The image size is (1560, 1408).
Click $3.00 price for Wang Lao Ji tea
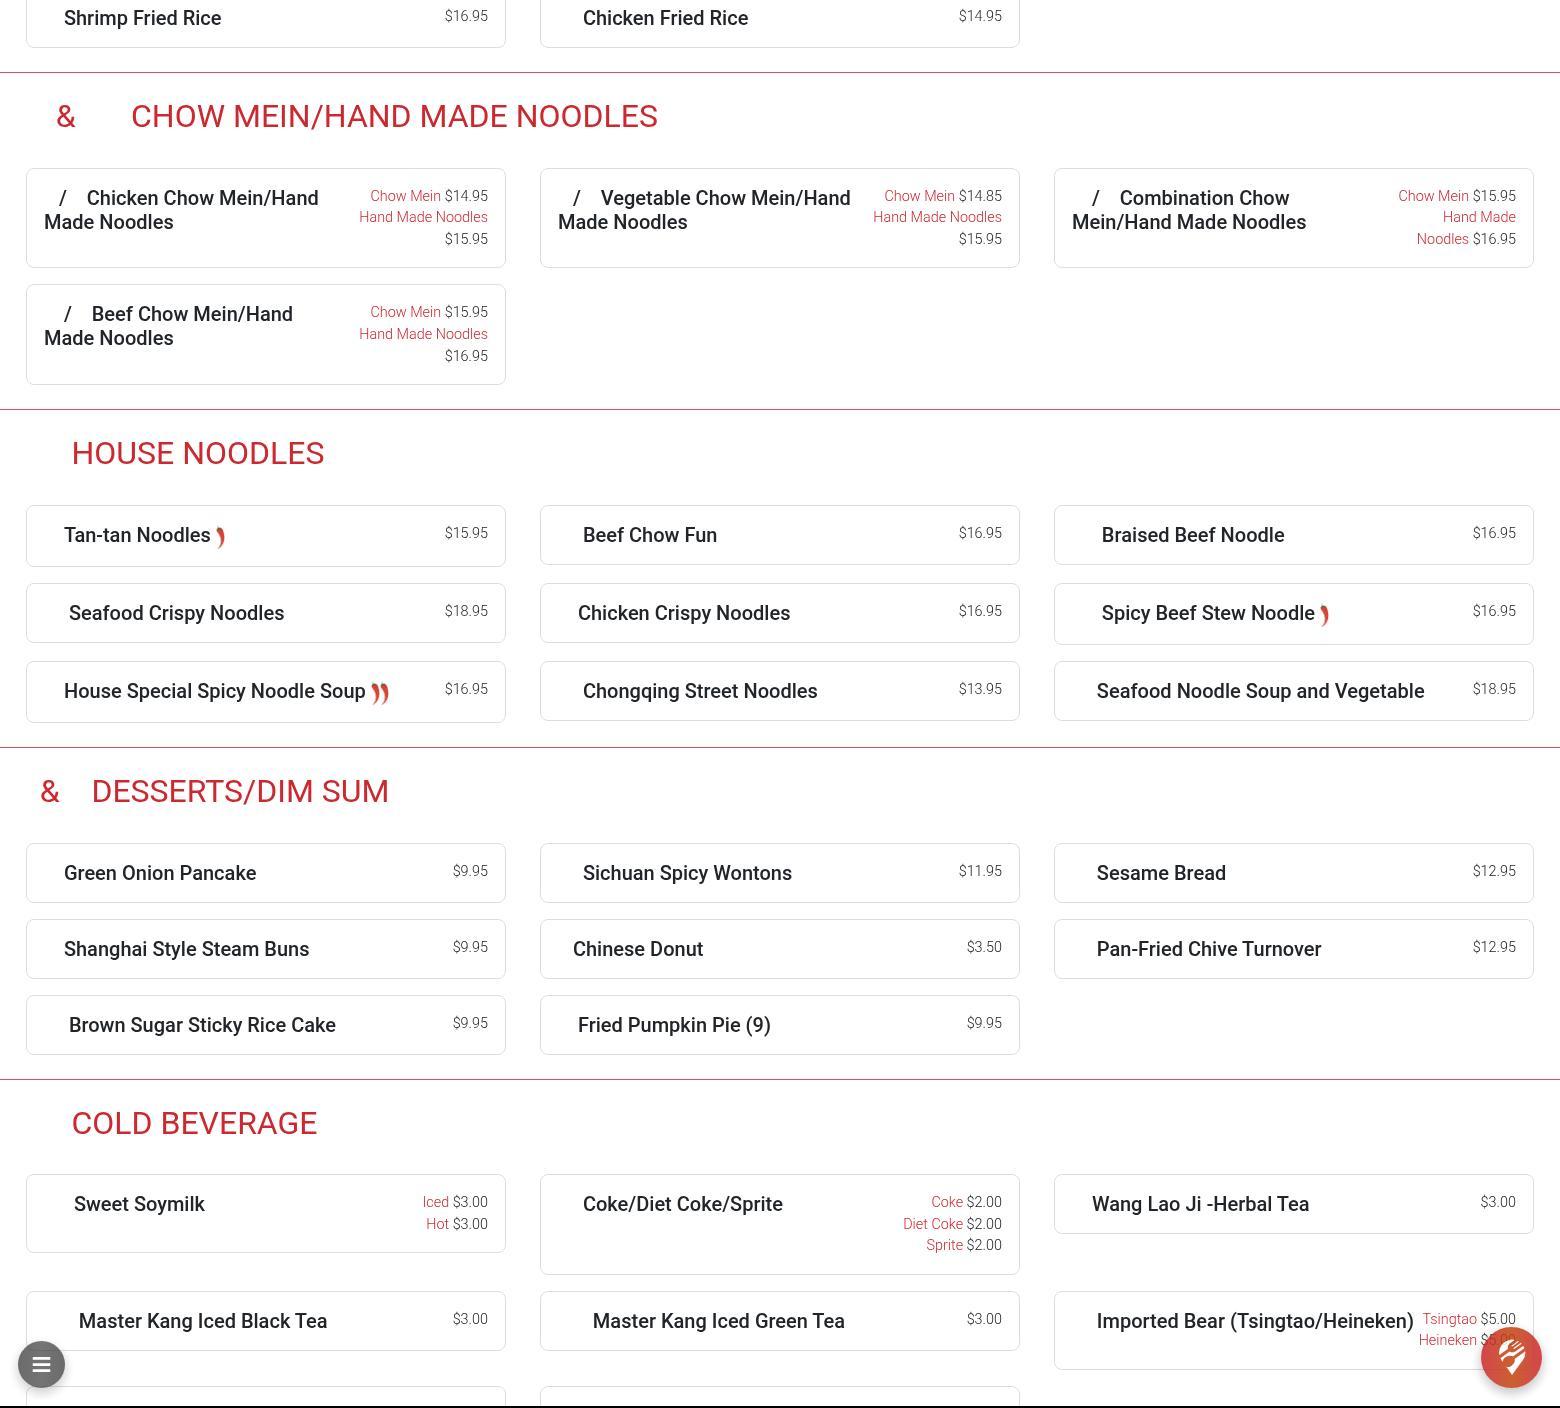coord(1498,1202)
